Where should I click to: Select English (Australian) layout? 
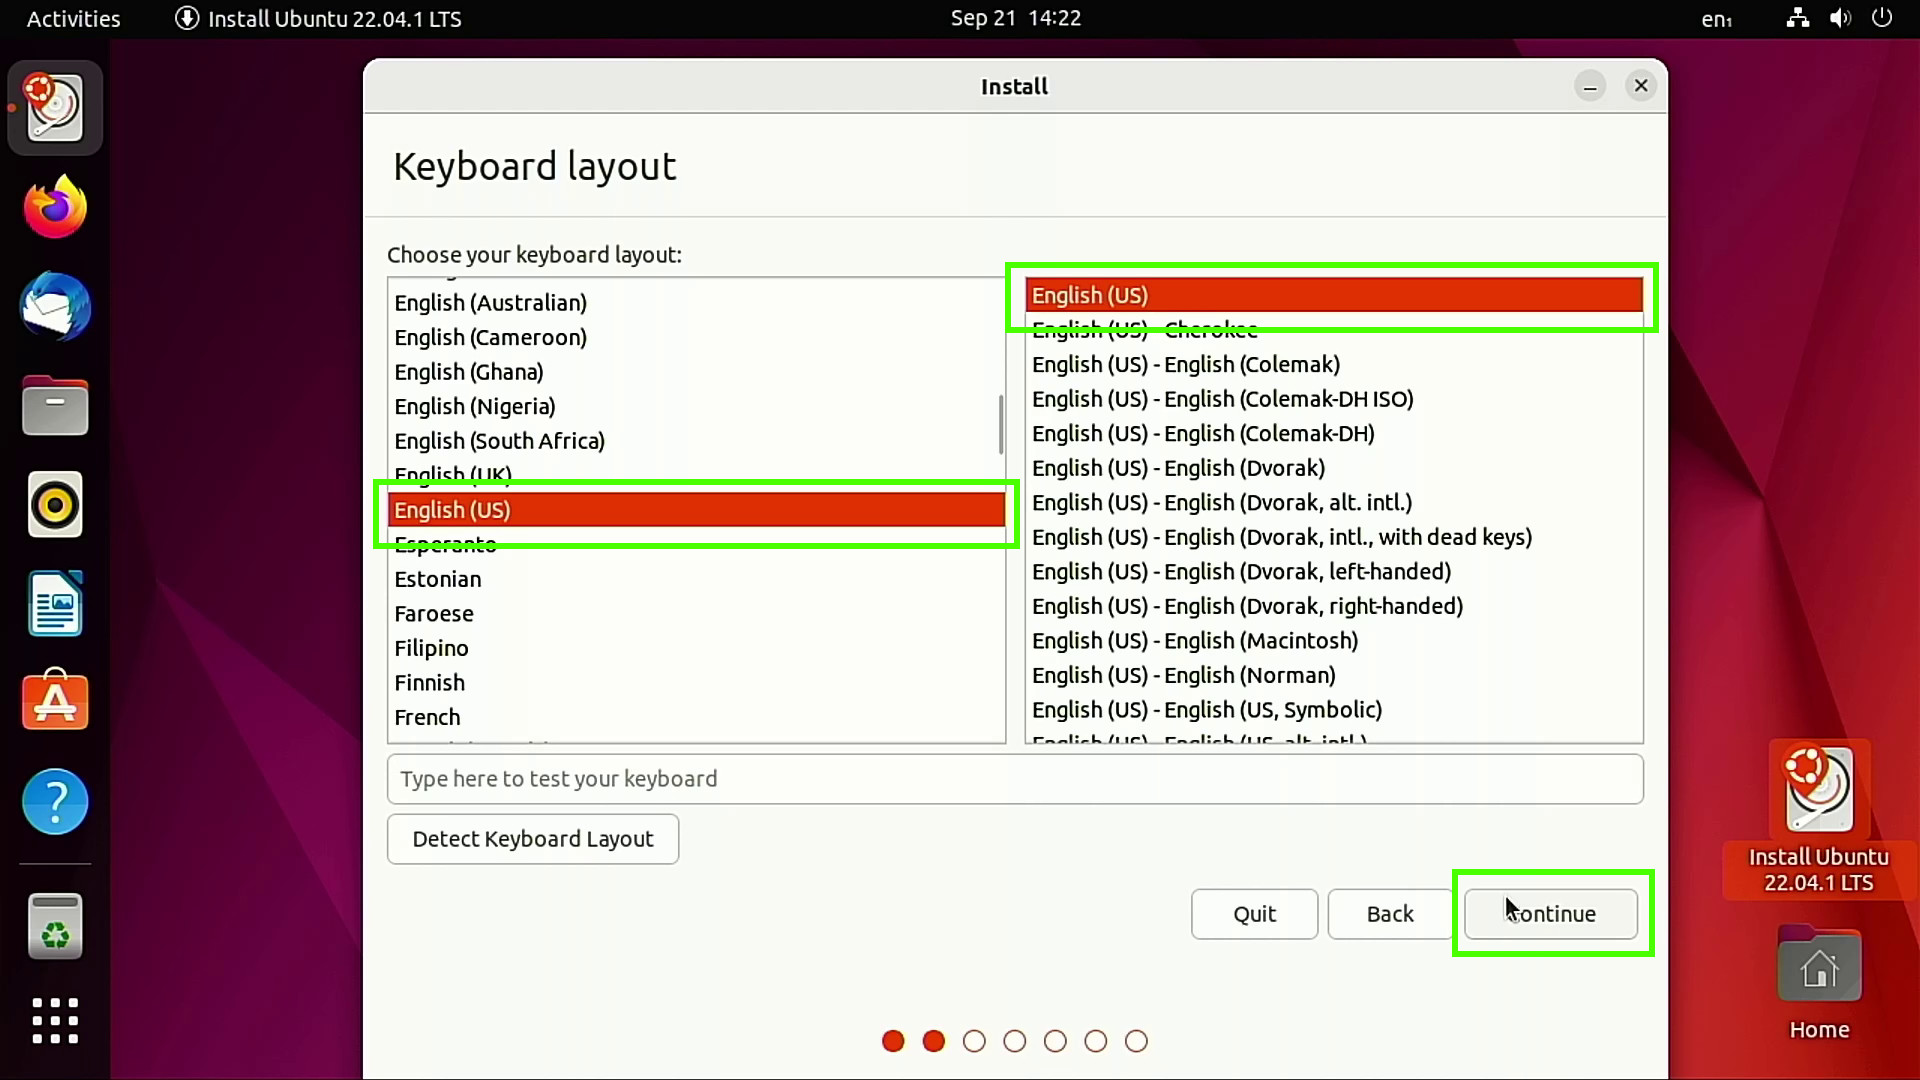point(489,302)
